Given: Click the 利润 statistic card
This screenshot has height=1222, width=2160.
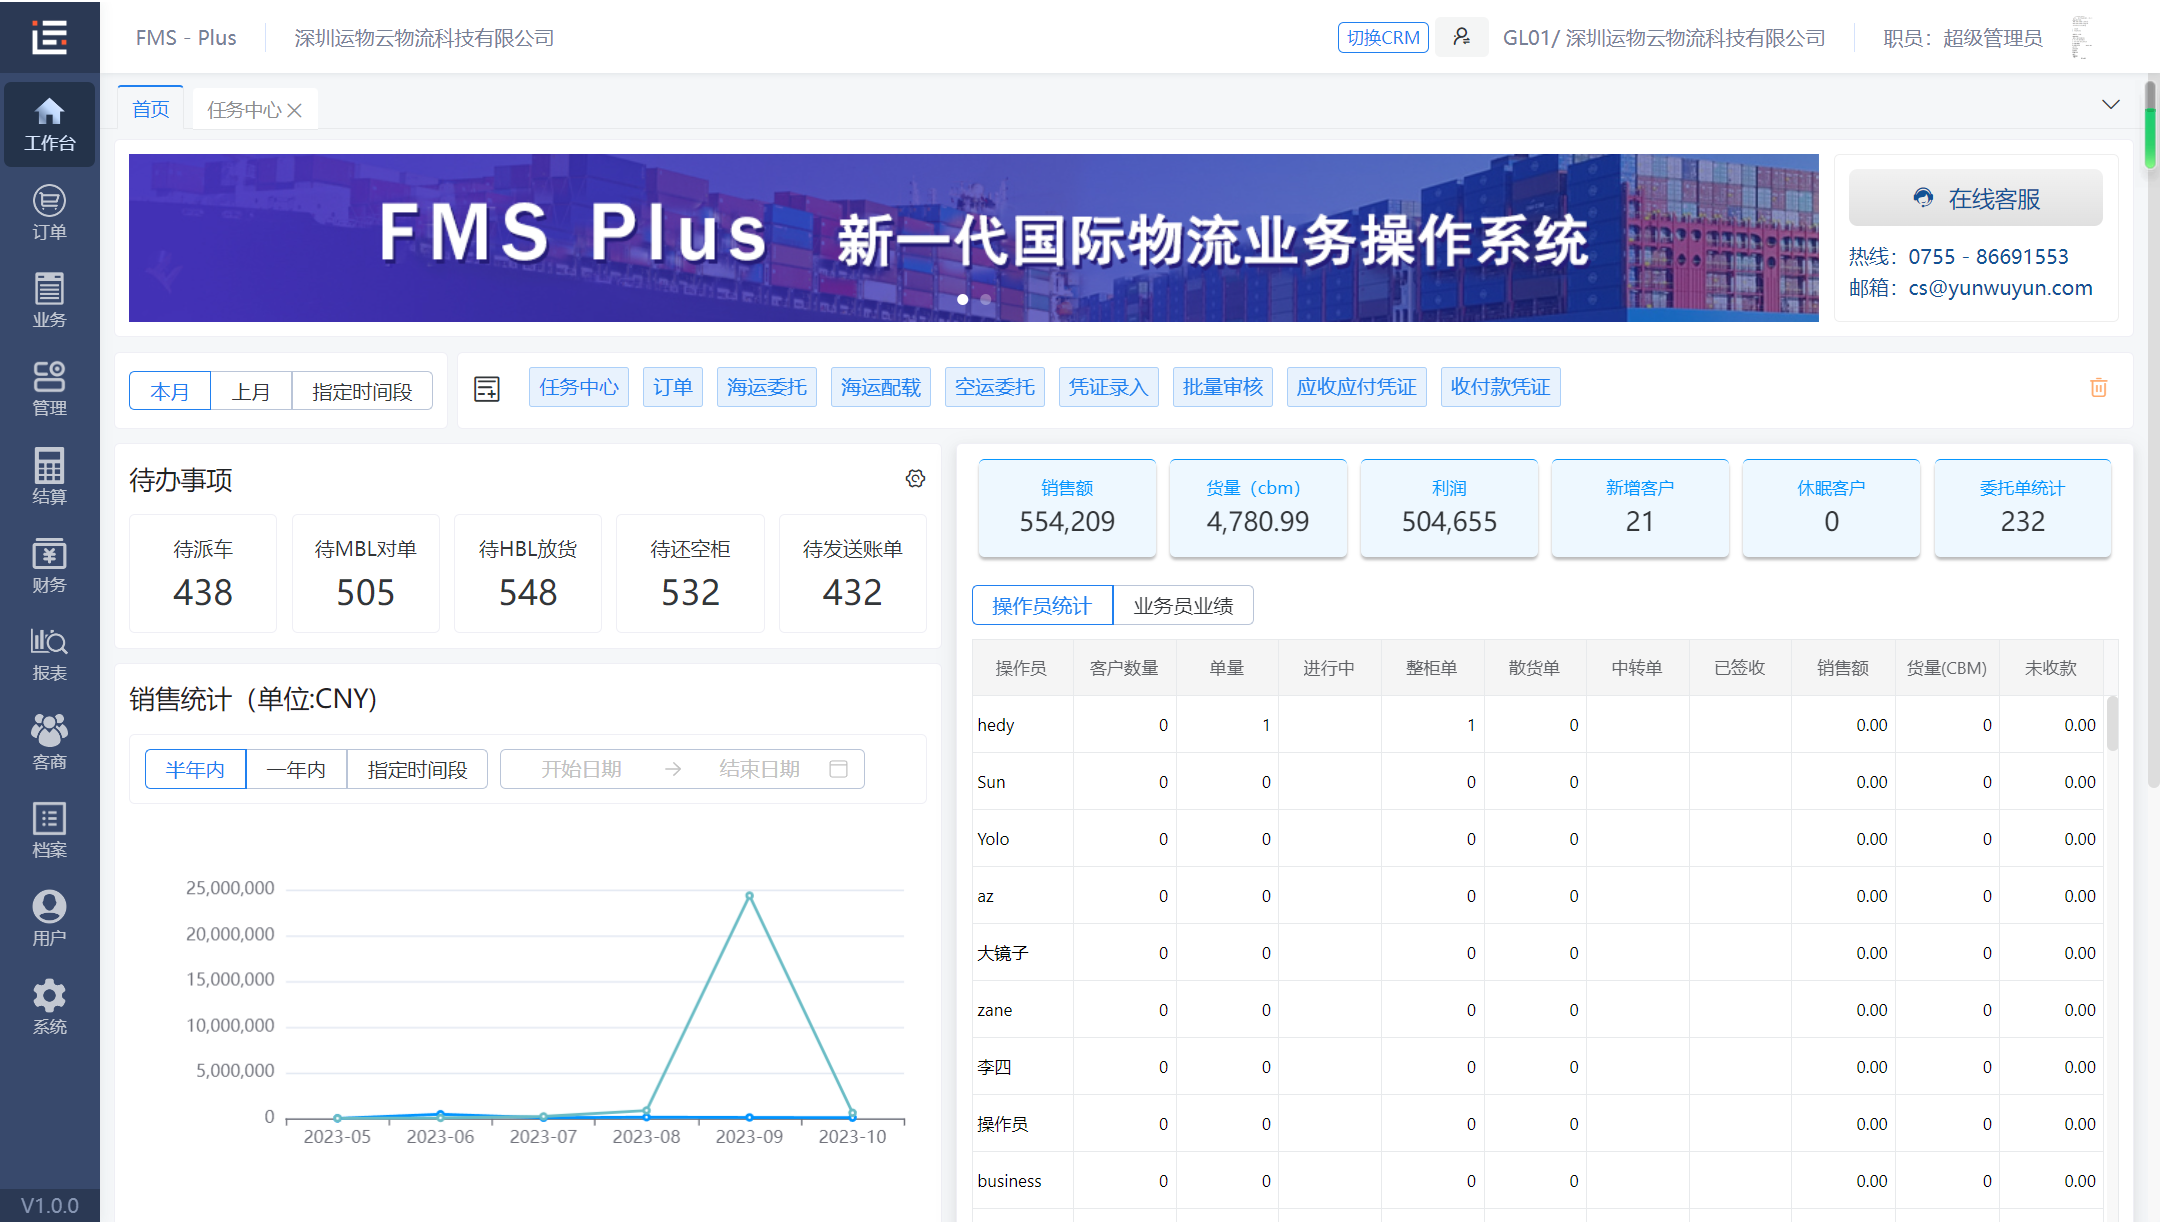Looking at the screenshot, I should [1449, 508].
